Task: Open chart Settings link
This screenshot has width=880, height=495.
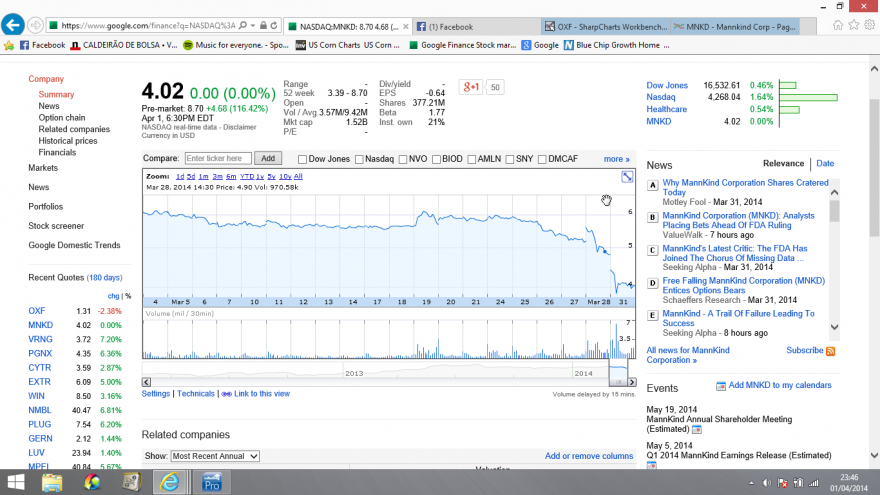Action: (155, 394)
